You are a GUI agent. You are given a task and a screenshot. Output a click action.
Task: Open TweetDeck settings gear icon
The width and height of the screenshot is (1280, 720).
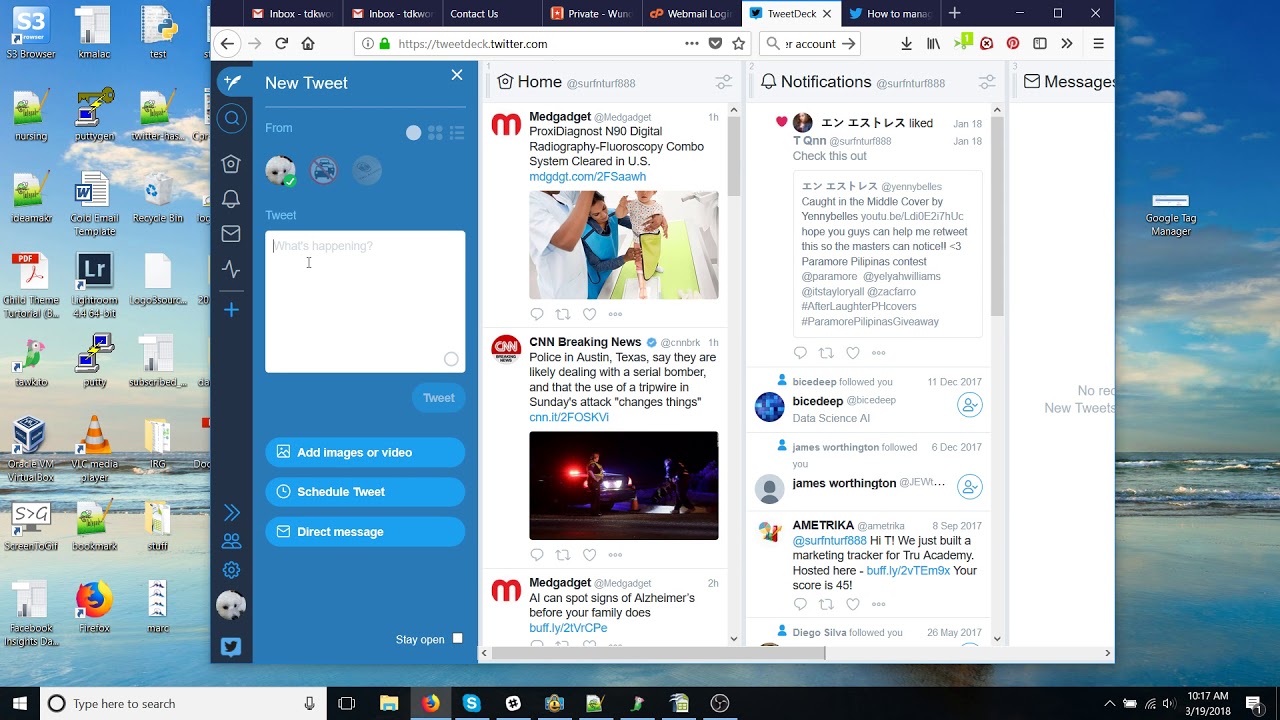coord(231,570)
